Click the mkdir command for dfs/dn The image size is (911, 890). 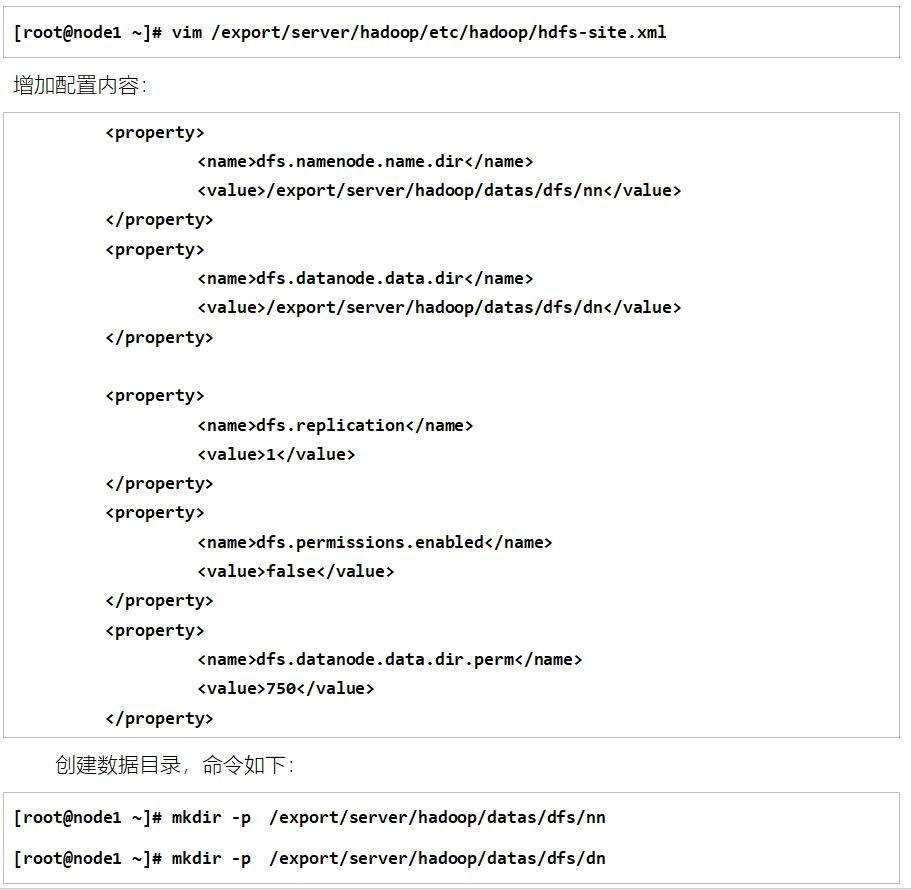[x=309, y=858]
